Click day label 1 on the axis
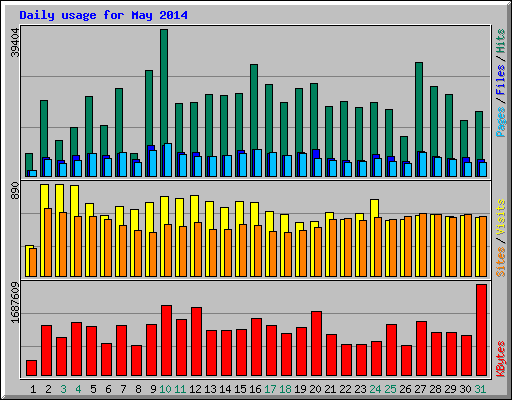Image resolution: width=512 pixels, height=400 pixels. coord(33,389)
